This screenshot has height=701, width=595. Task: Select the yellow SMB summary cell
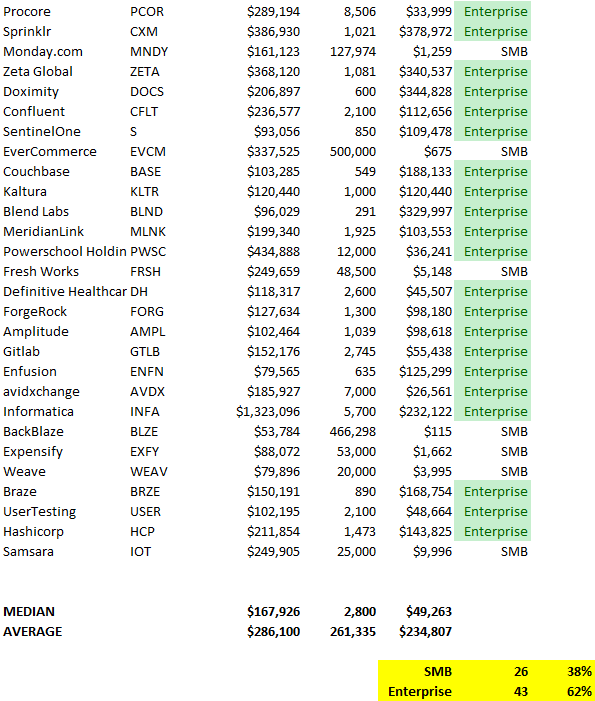pos(438,671)
